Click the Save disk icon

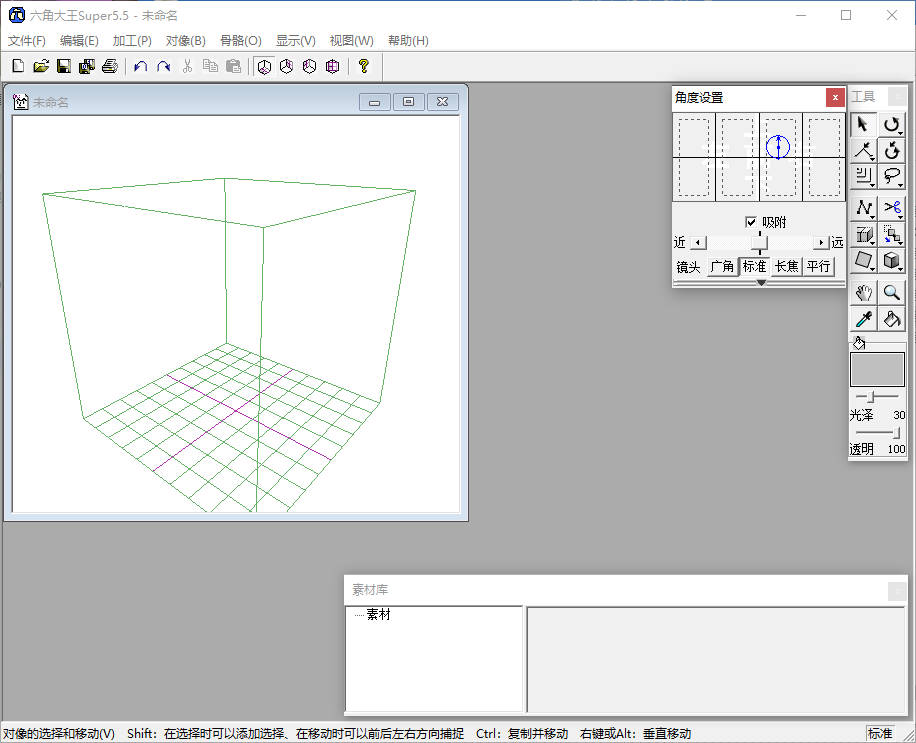click(x=63, y=66)
